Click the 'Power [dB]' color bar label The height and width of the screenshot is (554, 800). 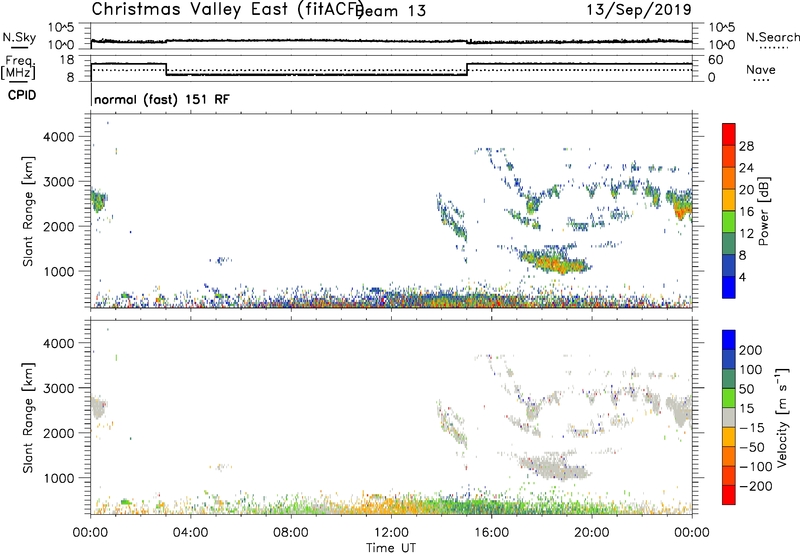[763, 211]
